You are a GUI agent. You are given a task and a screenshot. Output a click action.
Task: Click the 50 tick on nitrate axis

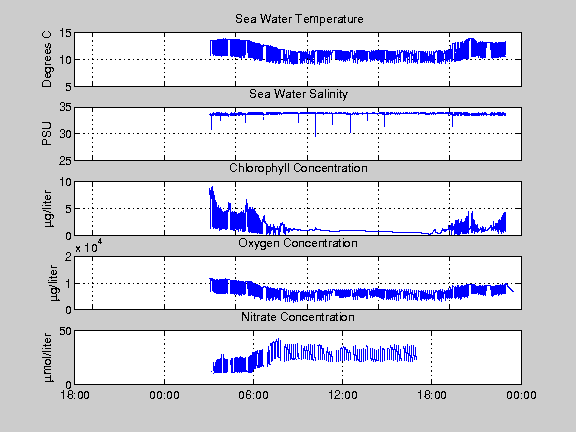[65, 331]
